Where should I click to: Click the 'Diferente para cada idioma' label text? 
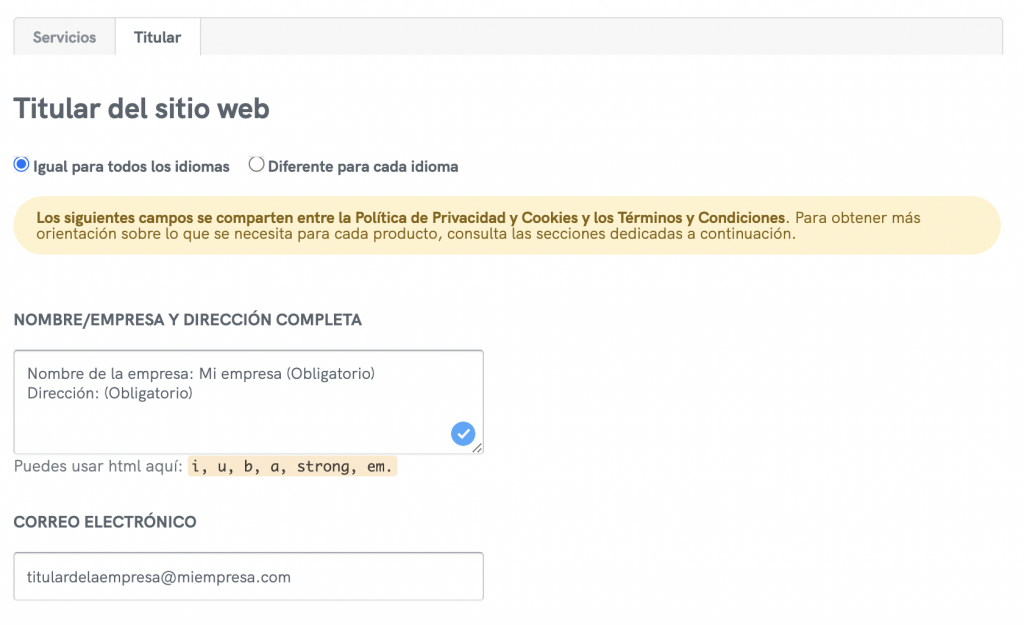click(x=363, y=167)
